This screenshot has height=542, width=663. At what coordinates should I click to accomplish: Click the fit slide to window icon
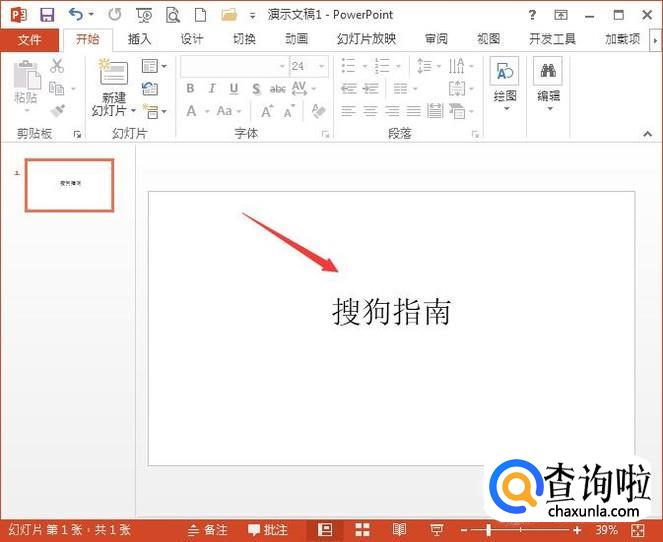[x=638, y=529]
